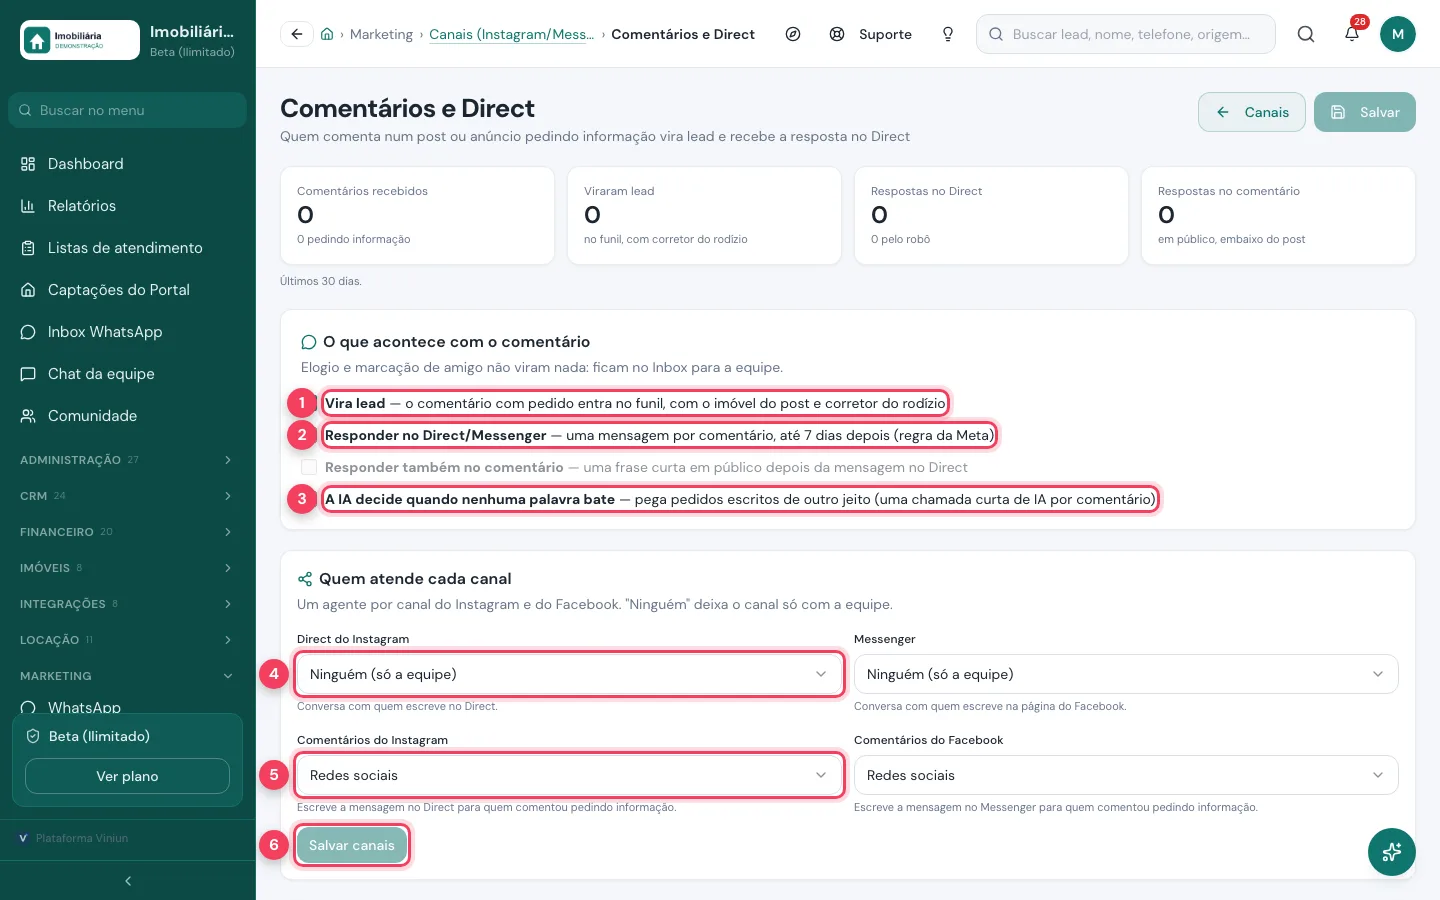Image resolution: width=1440 pixels, height=900 pixels.
Task: Check Responder também no comentário box
Action: click(309, 467)
